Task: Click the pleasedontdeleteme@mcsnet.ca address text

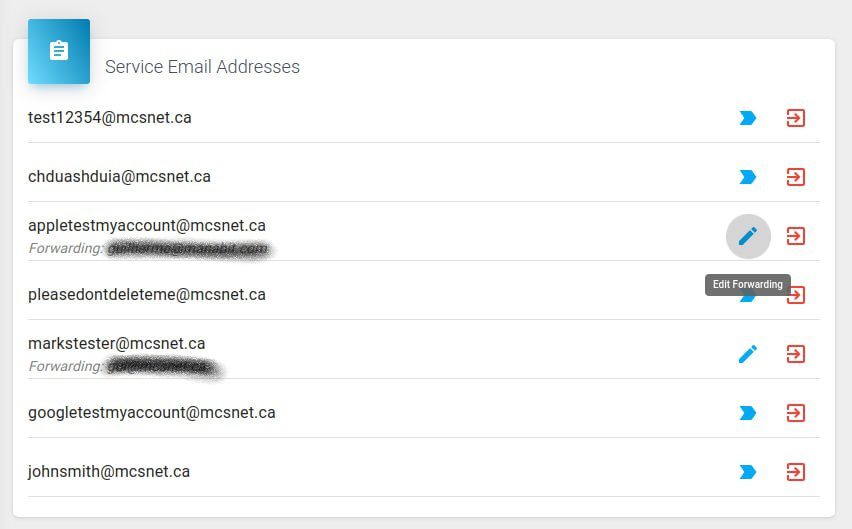Action: click(147, 295)
